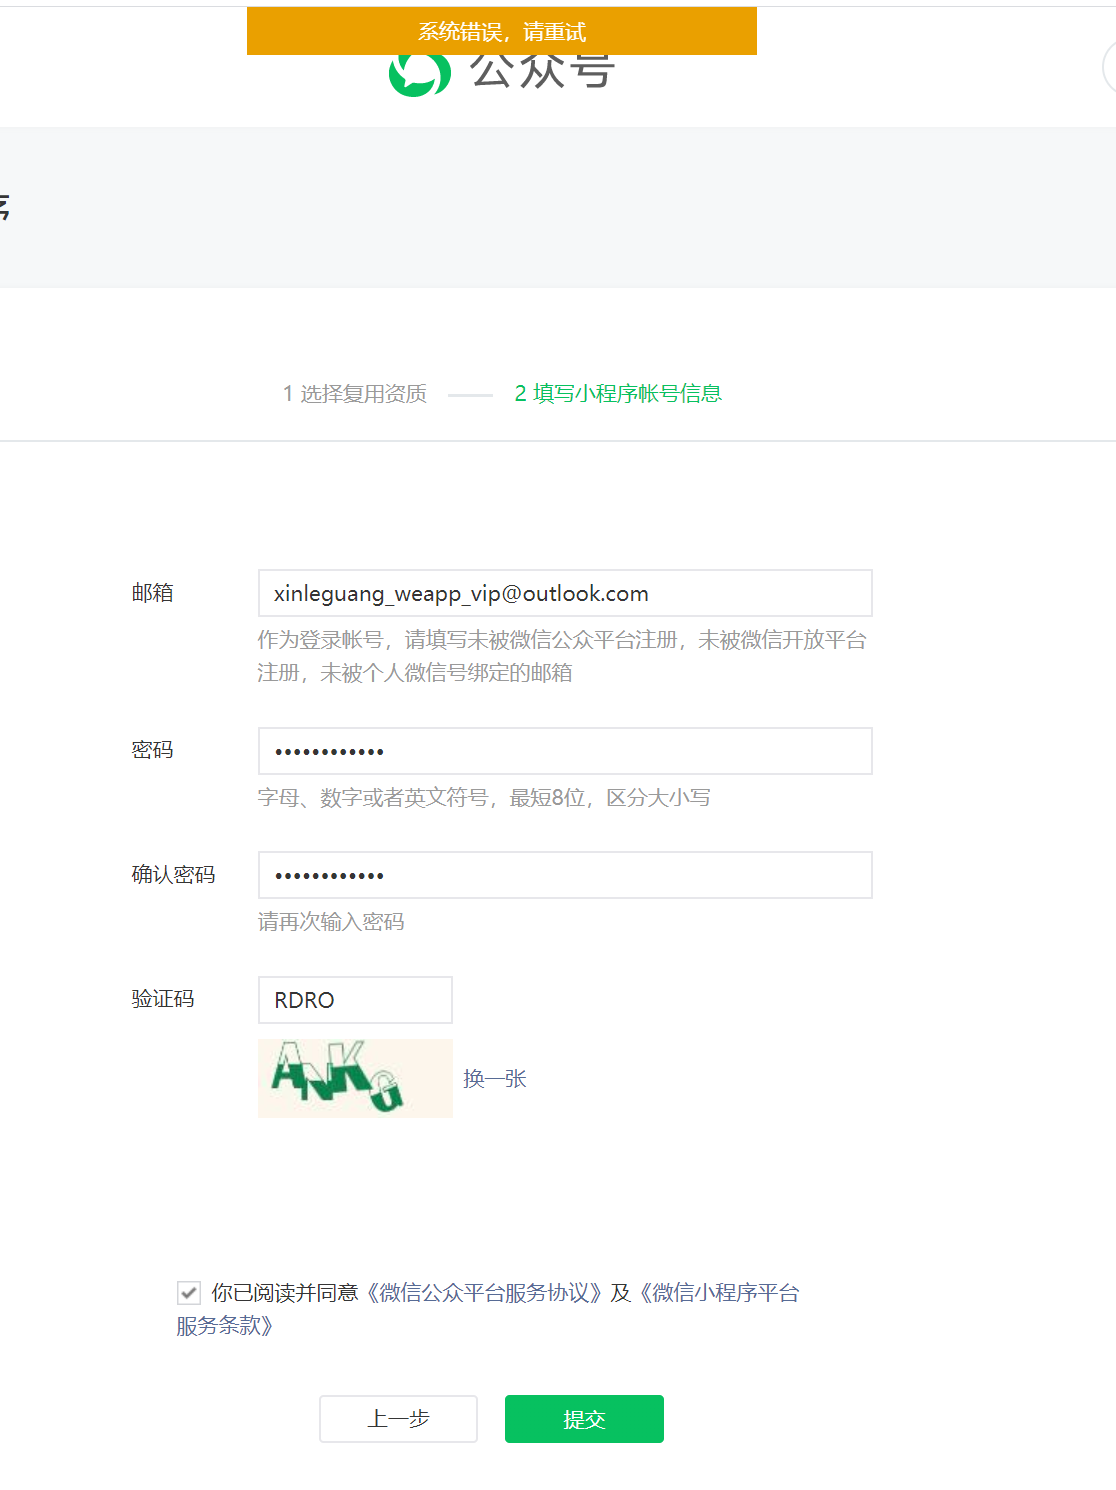Click the 验证码 input containing RDRO
The image size is (1116, 1490).
pos(355,1000)
